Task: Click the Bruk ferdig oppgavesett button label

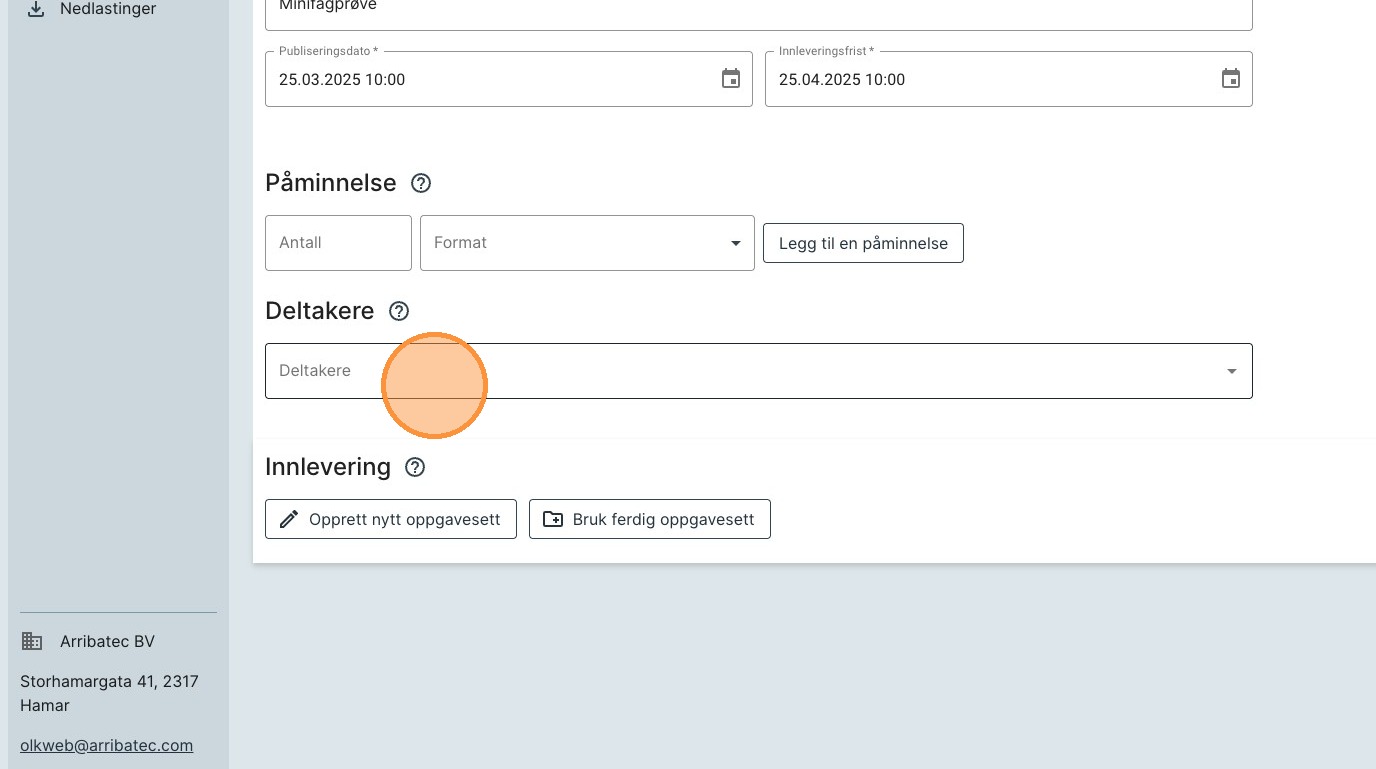Action: click(663, 520)
